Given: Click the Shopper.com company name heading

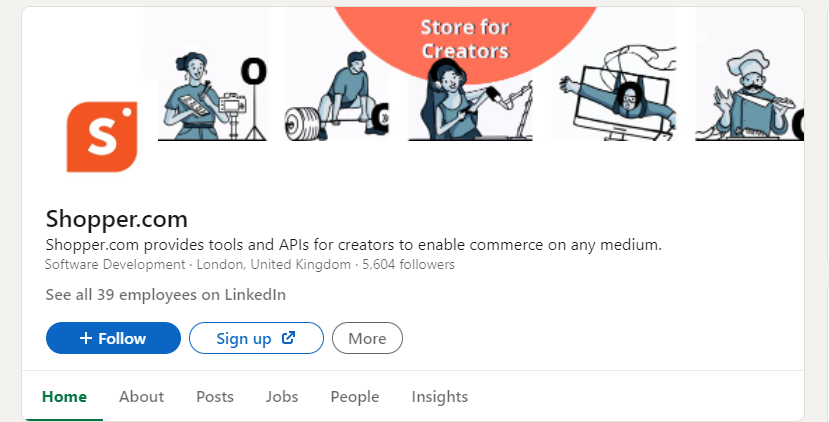Looking at the screenshot, I should pos(117,219).
